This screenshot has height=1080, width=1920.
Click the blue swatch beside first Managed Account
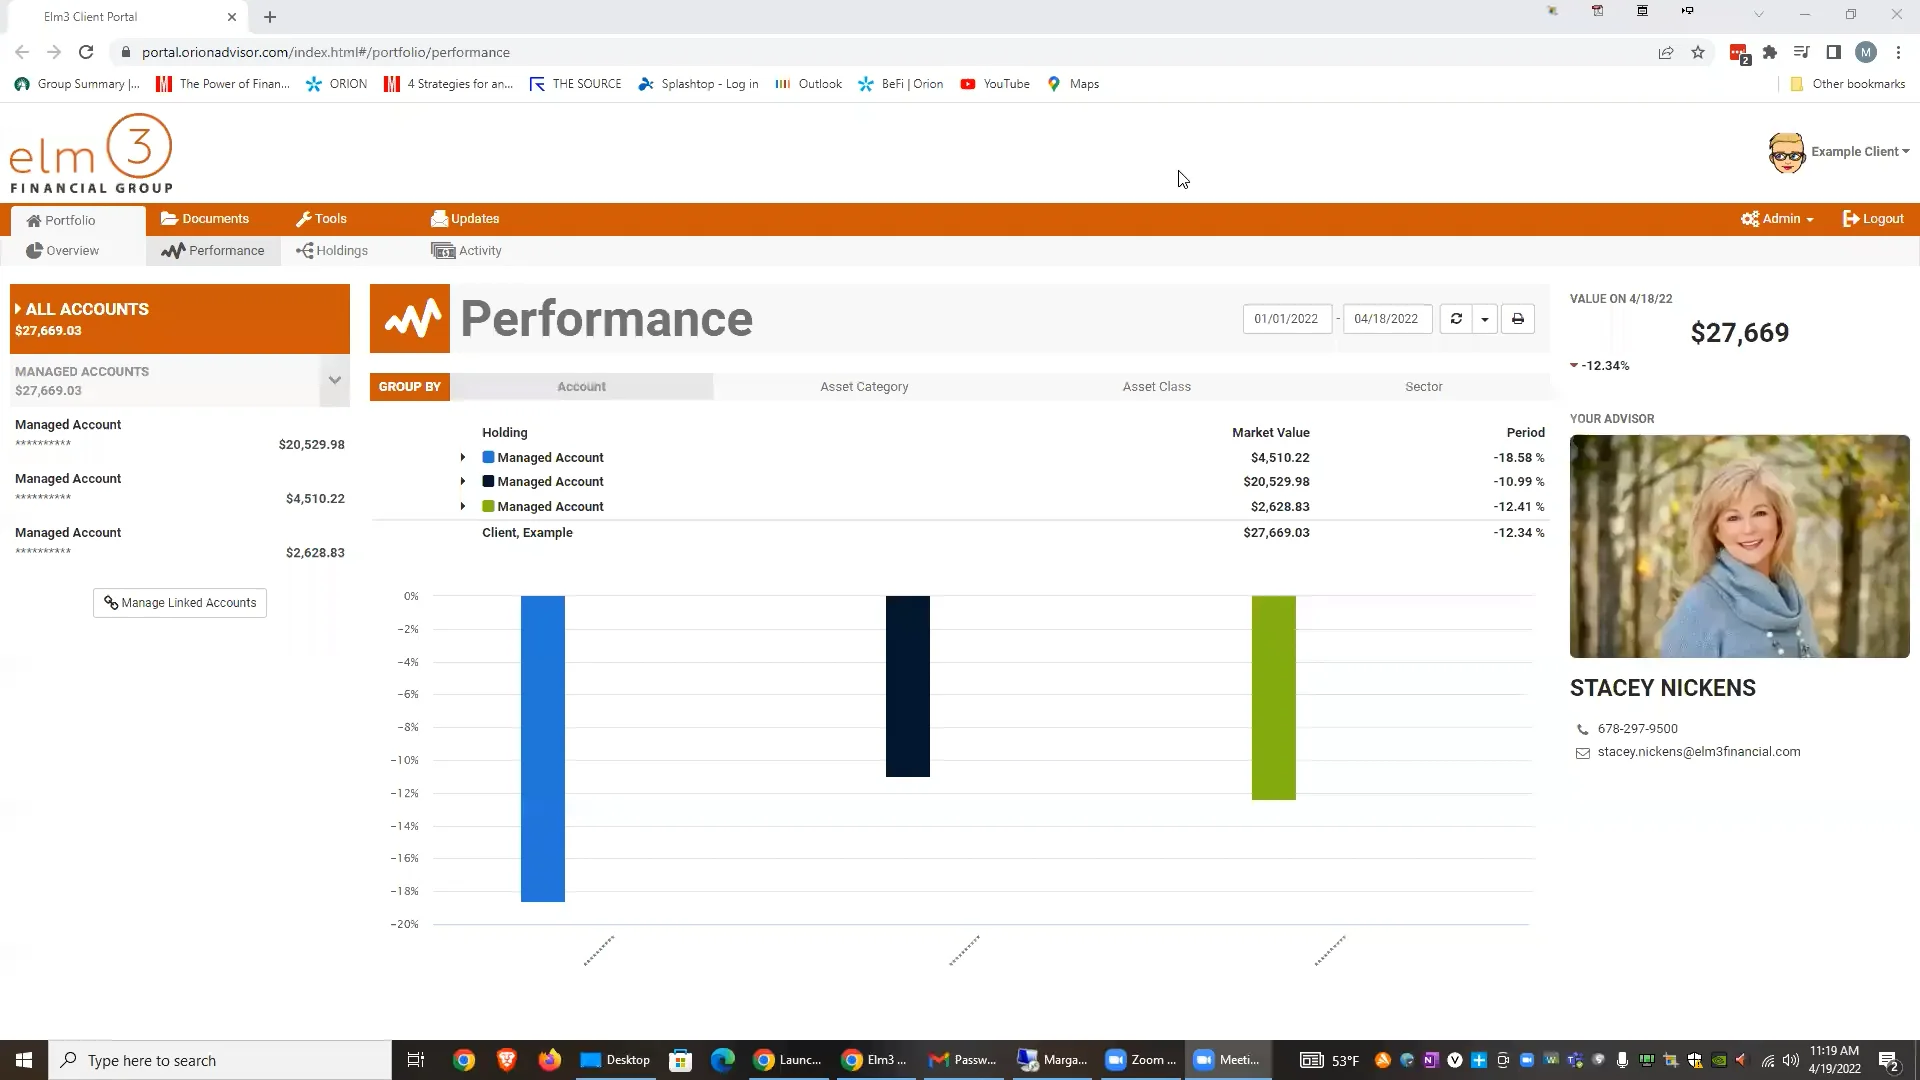(488, 457)
